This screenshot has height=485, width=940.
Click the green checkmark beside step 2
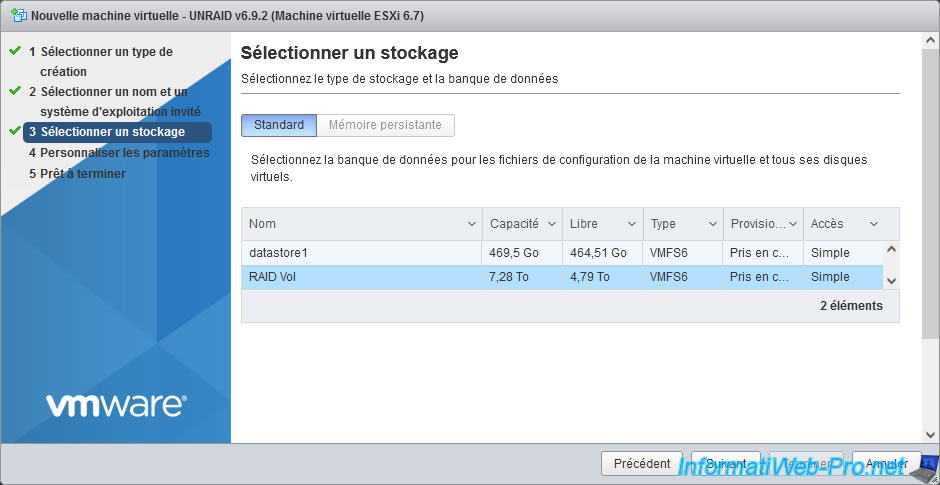click(x=15, y=91)
